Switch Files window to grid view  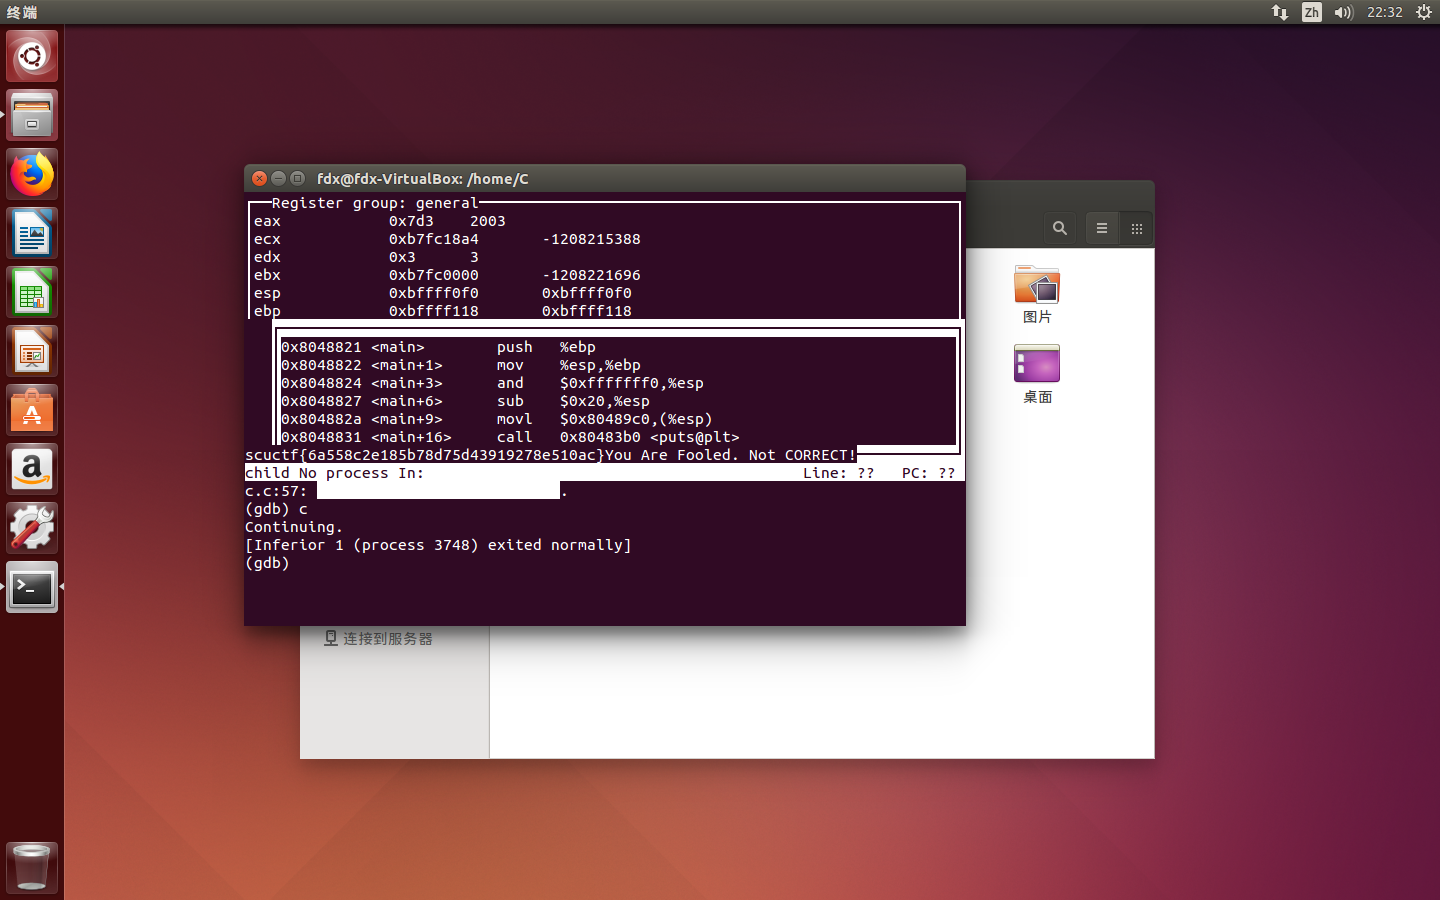tap(1137, 228)
